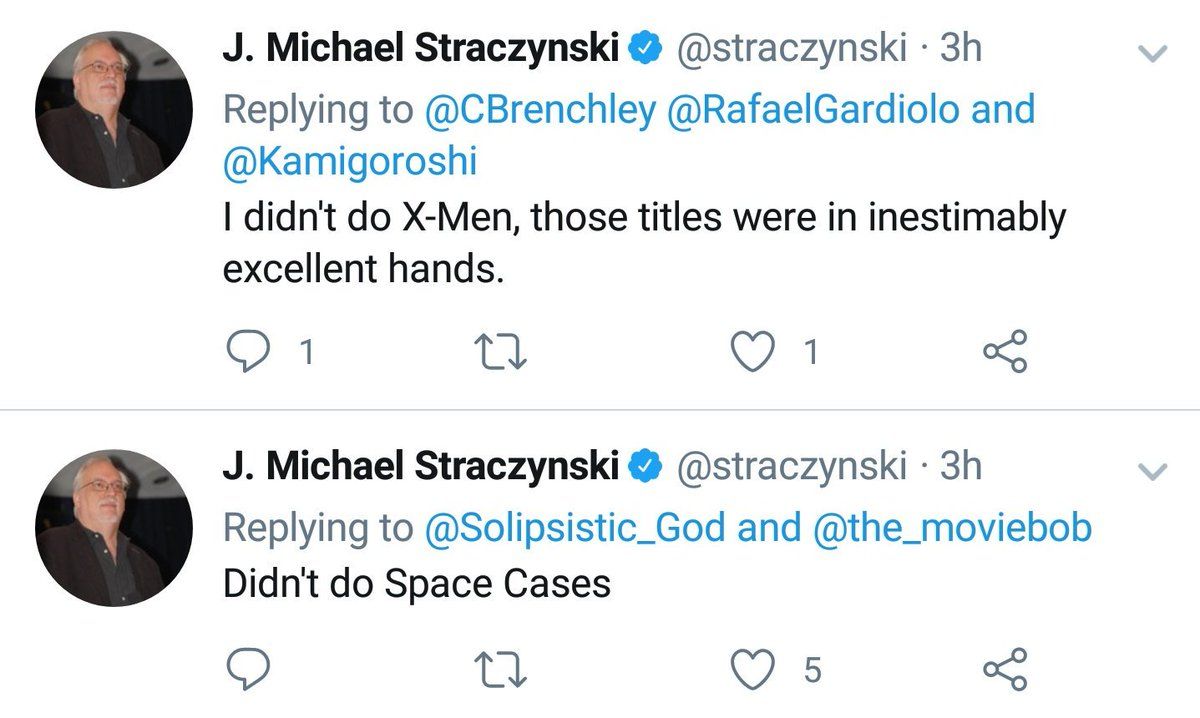Share the X-Men tweet

(x=1004, y=352)
